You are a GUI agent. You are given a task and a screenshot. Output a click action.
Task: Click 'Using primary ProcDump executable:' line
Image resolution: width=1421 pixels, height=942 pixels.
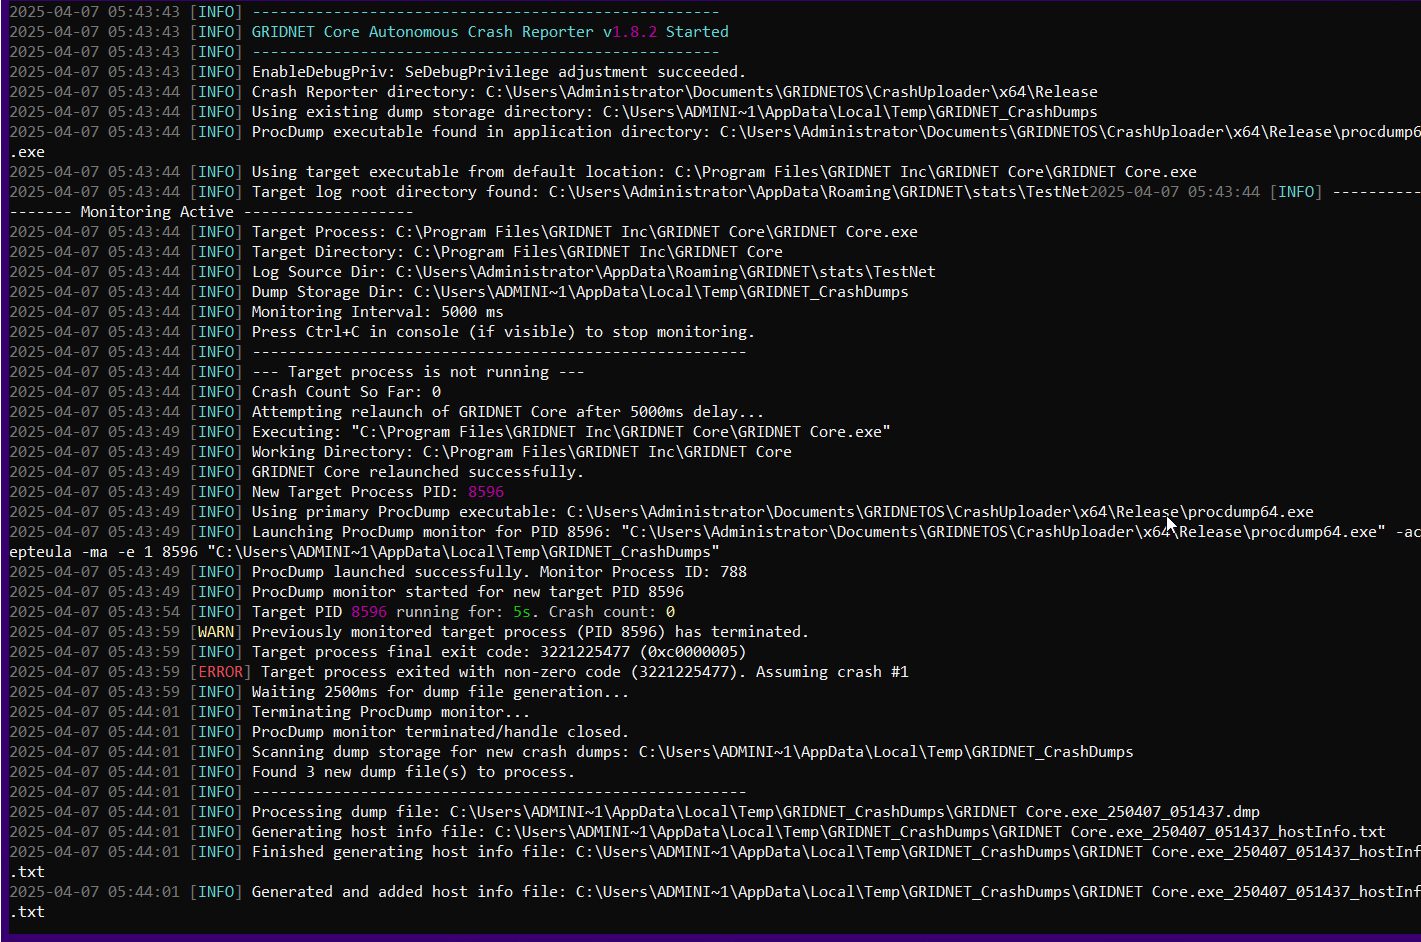pos(783,512)
